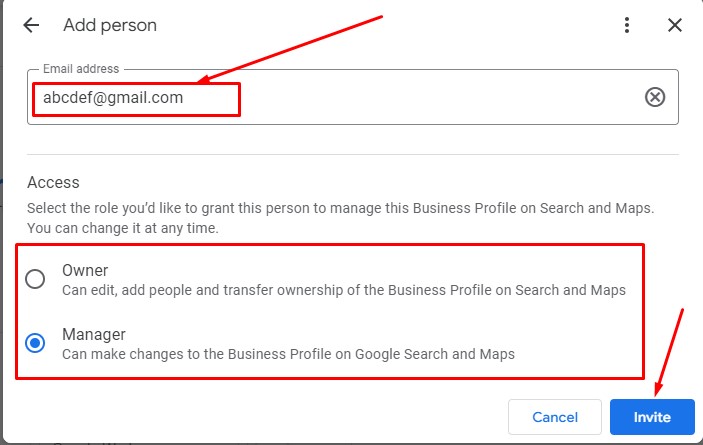Select the Manager radio button

click(x=35, y=343)
